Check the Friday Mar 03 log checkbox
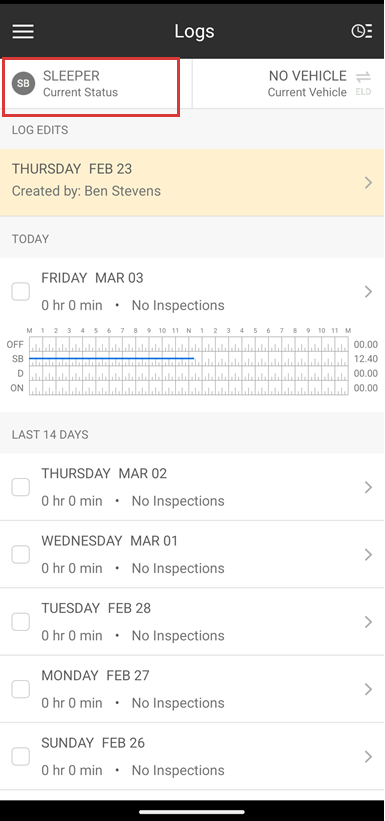This screenshot has width=385, height=821. pyautogui.click(x=21, y=292)
